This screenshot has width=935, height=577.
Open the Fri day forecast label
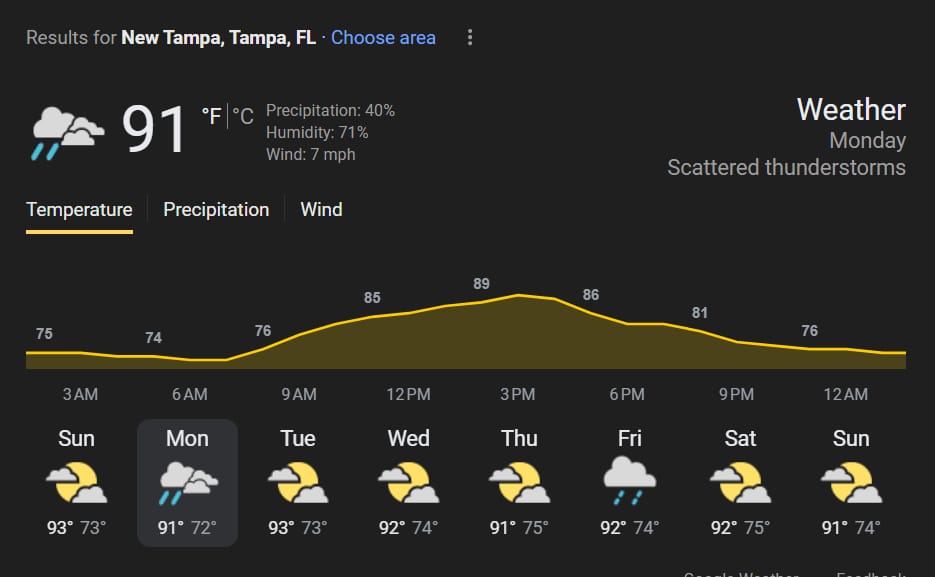pyautogui.click(x=630, y=439)
